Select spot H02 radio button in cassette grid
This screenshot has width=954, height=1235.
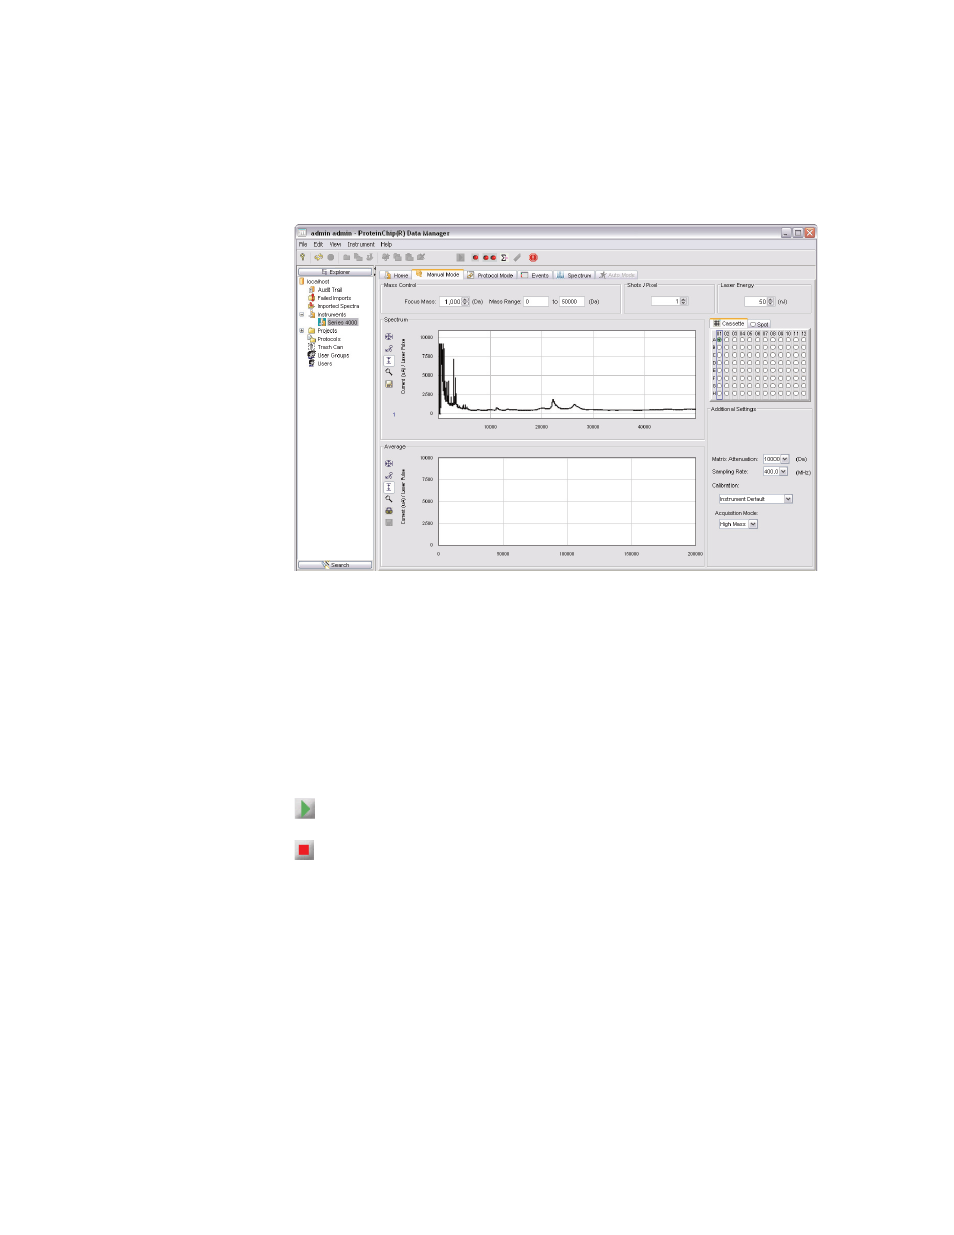[727, 394]
